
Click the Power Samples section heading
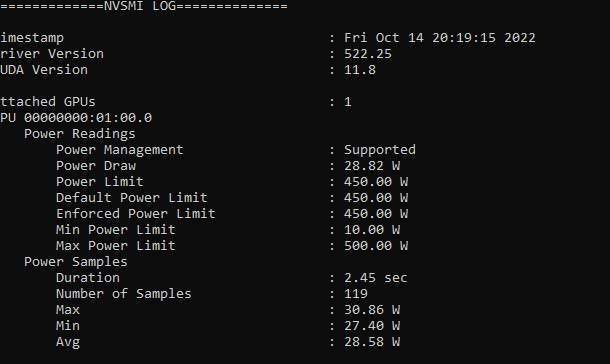76,262
